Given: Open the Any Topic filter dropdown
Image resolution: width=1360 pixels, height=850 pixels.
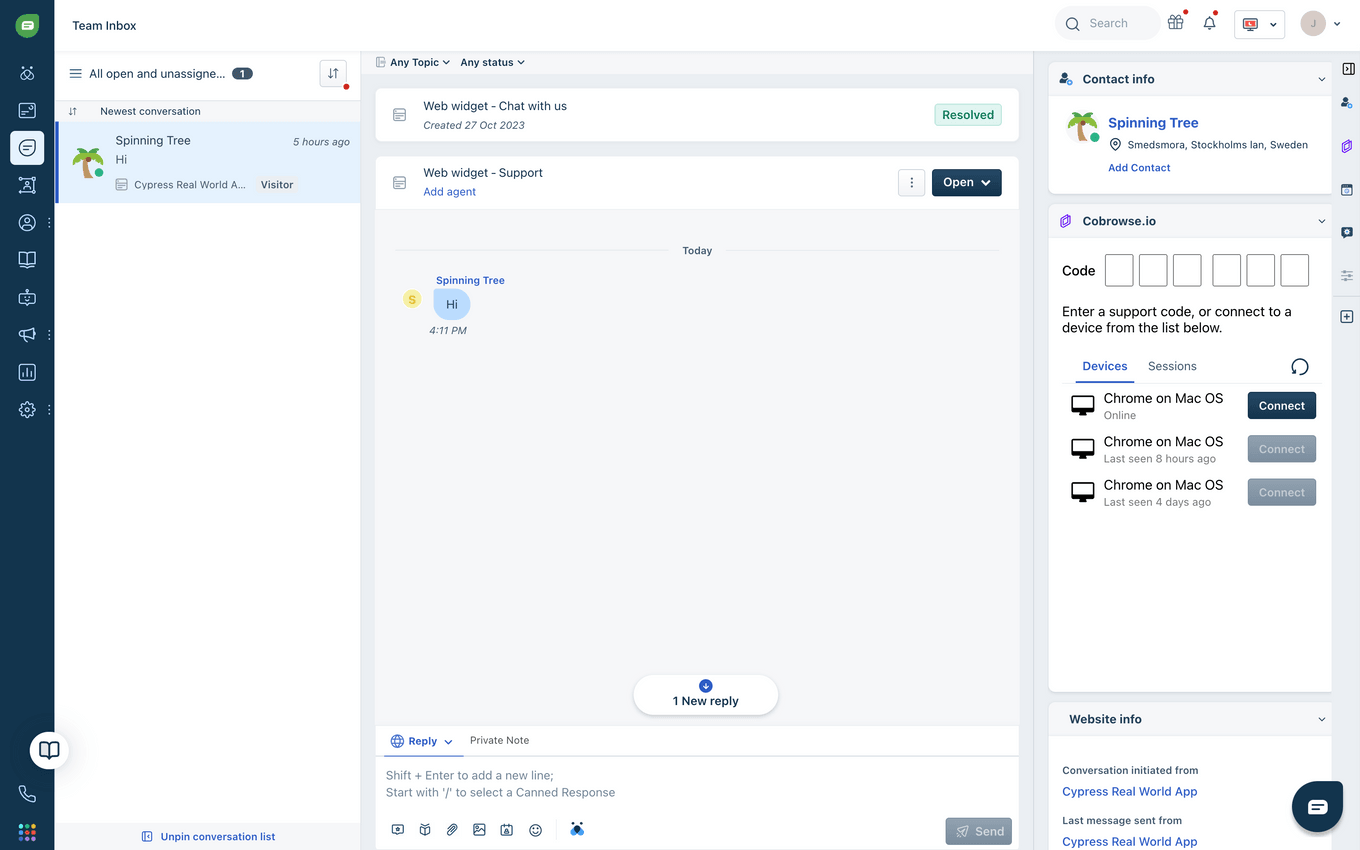Looking at the screenshot, I should click(413, 62).
